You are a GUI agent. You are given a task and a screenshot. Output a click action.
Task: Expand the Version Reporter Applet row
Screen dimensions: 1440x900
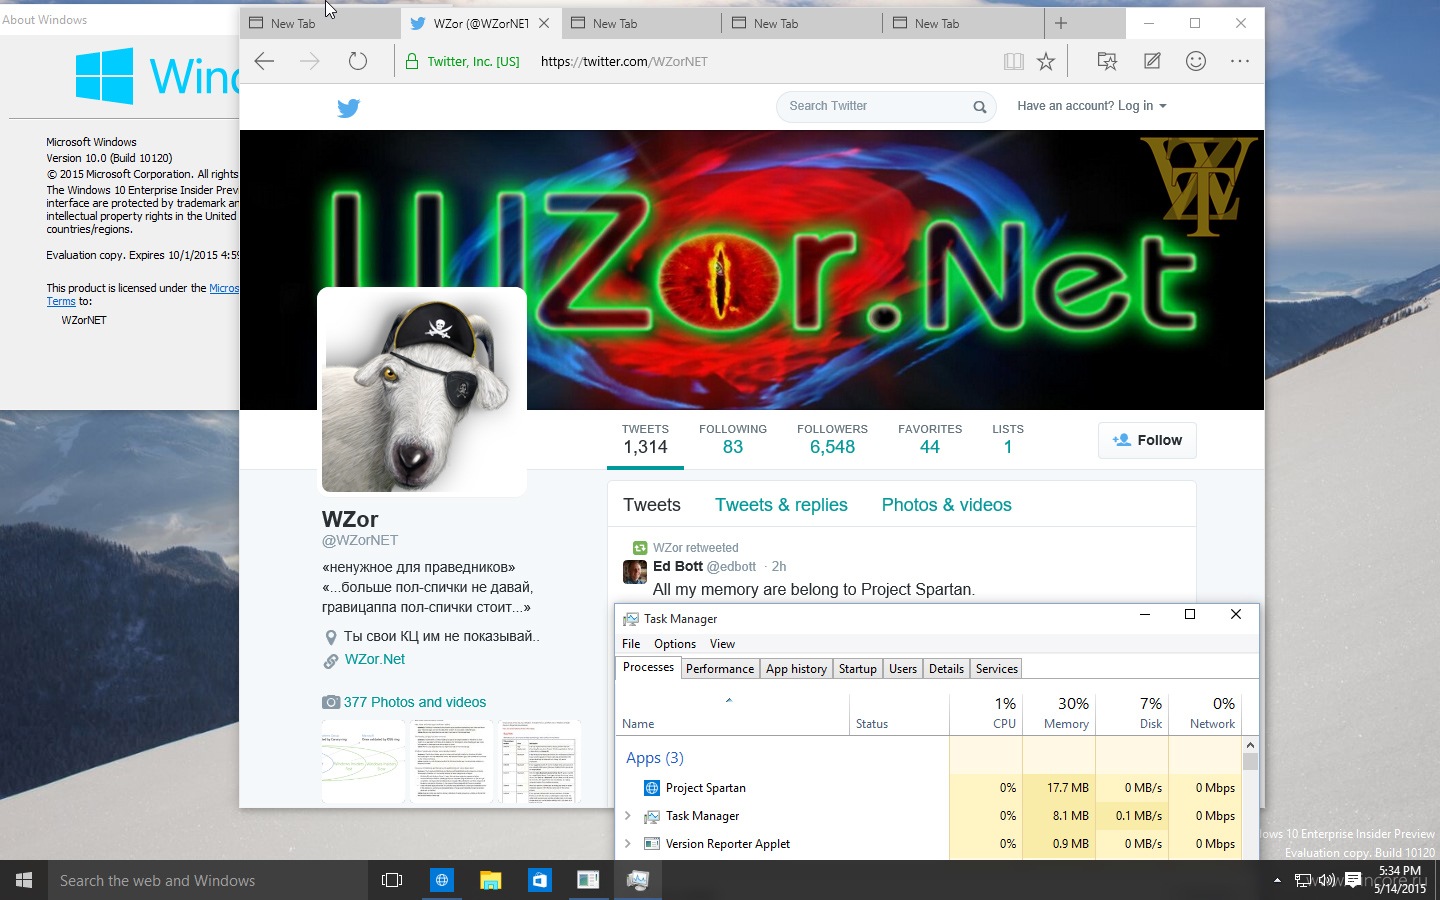click(x=628, y=844)
